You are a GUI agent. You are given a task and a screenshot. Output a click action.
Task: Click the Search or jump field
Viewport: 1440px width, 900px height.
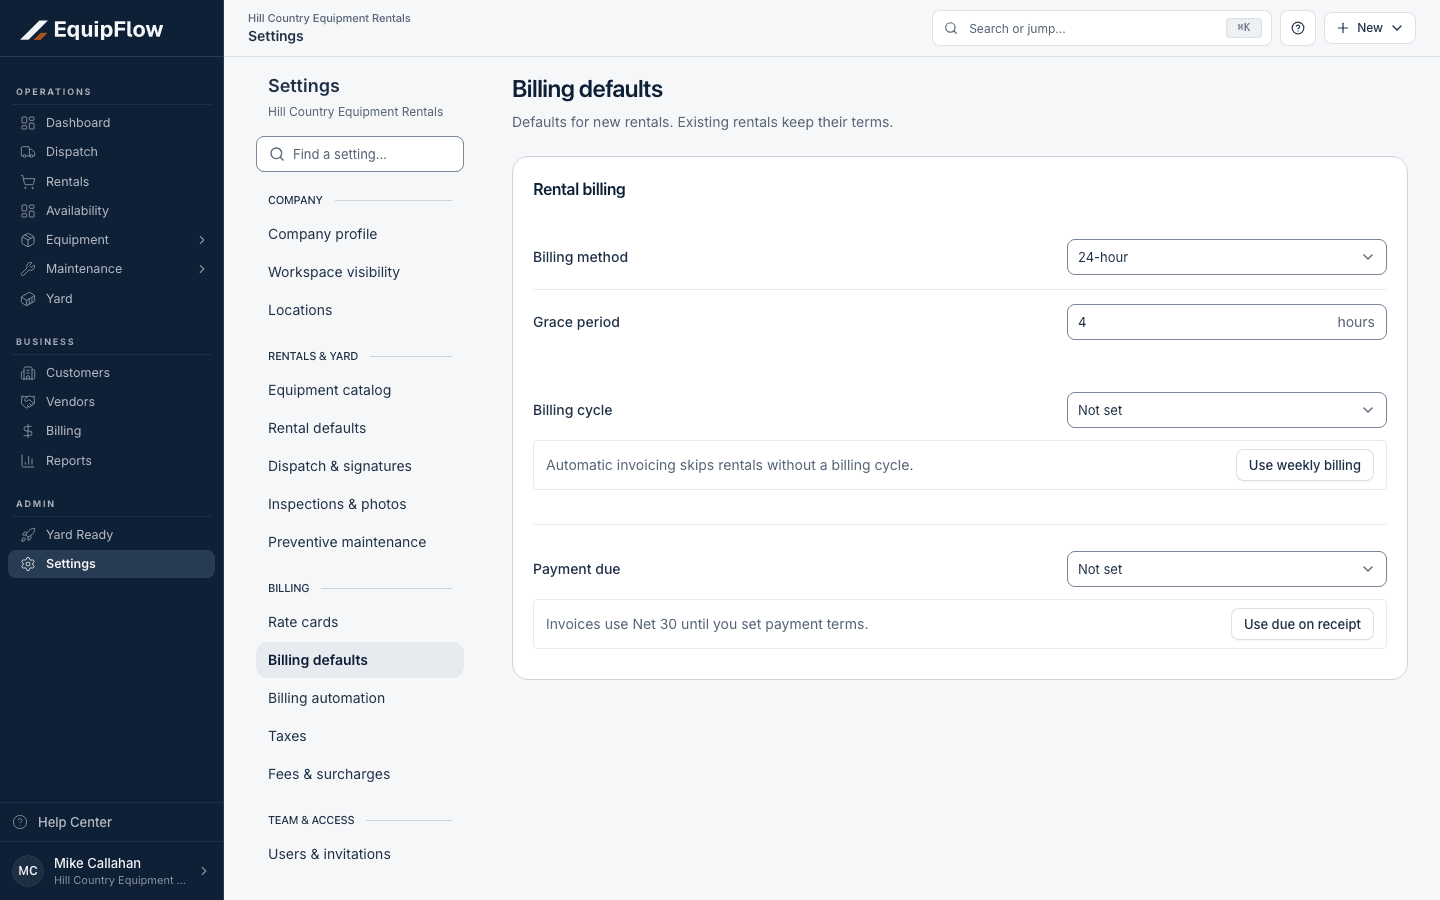click(x=1102, y=28)
